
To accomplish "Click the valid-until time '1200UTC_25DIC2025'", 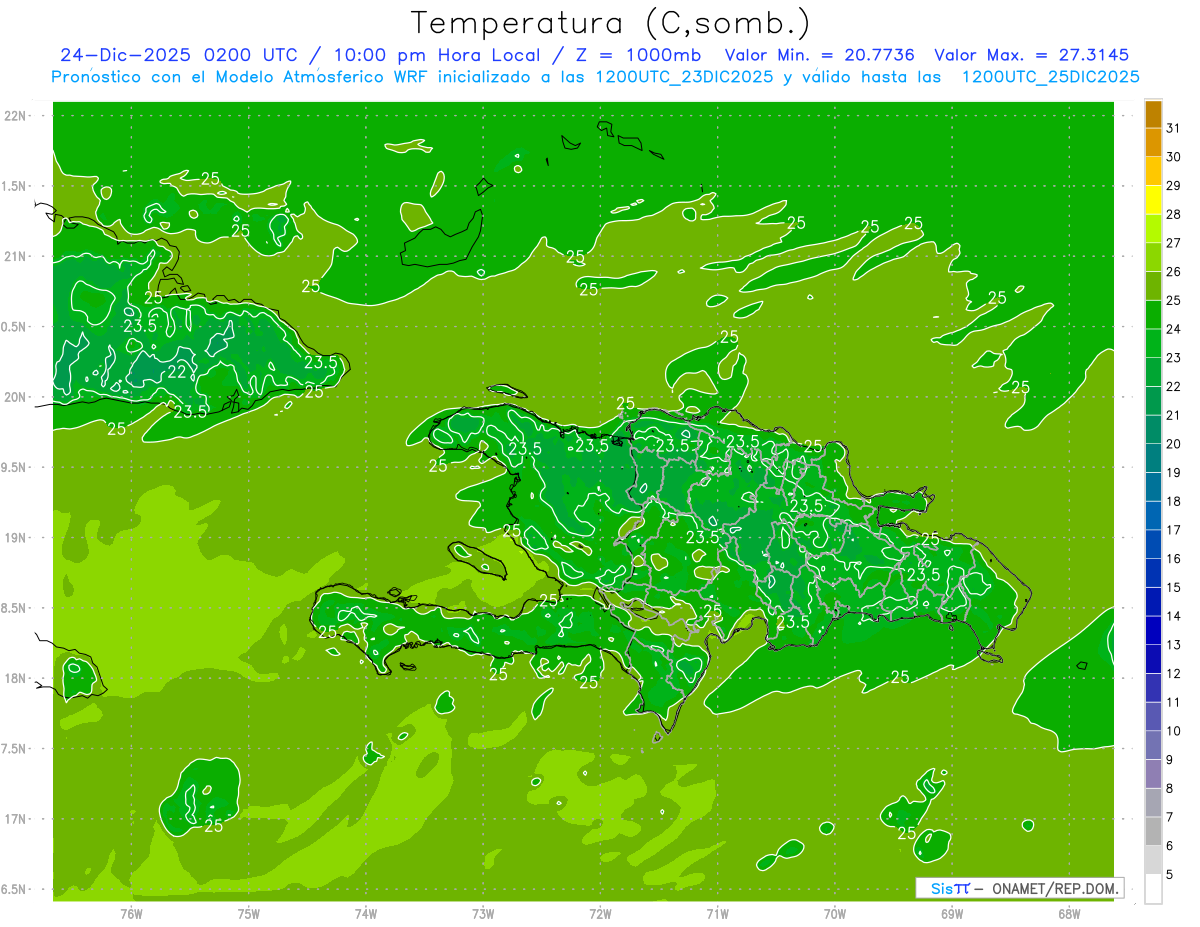I will [1050, 77].
